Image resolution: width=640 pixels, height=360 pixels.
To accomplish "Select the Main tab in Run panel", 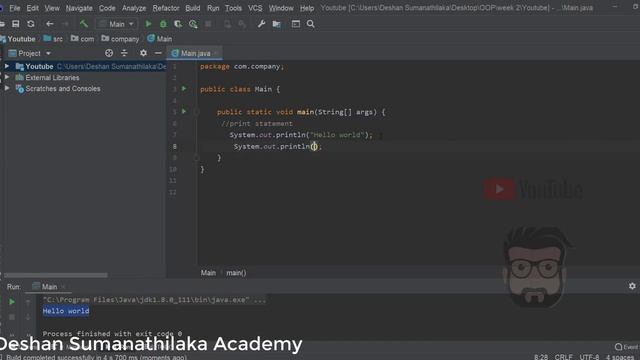I will coord(49,287).
